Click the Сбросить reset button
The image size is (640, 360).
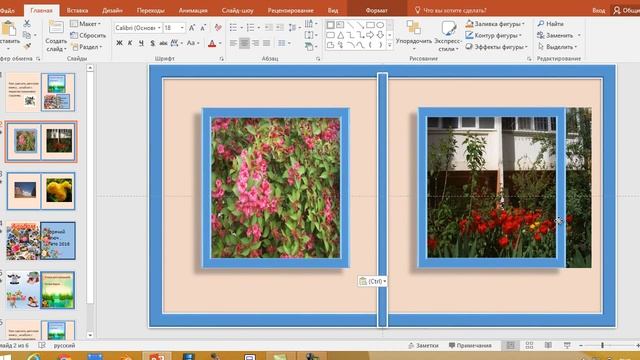click(x=88, y=36)
